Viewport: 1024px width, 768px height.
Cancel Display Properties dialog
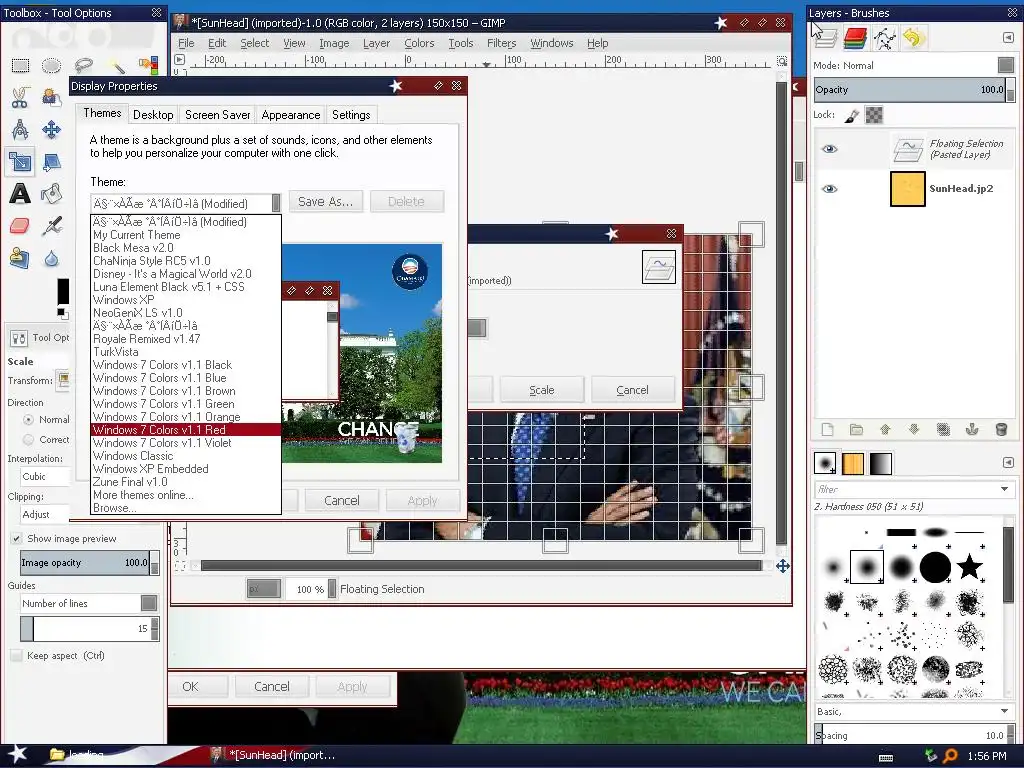tap(342, 500)
